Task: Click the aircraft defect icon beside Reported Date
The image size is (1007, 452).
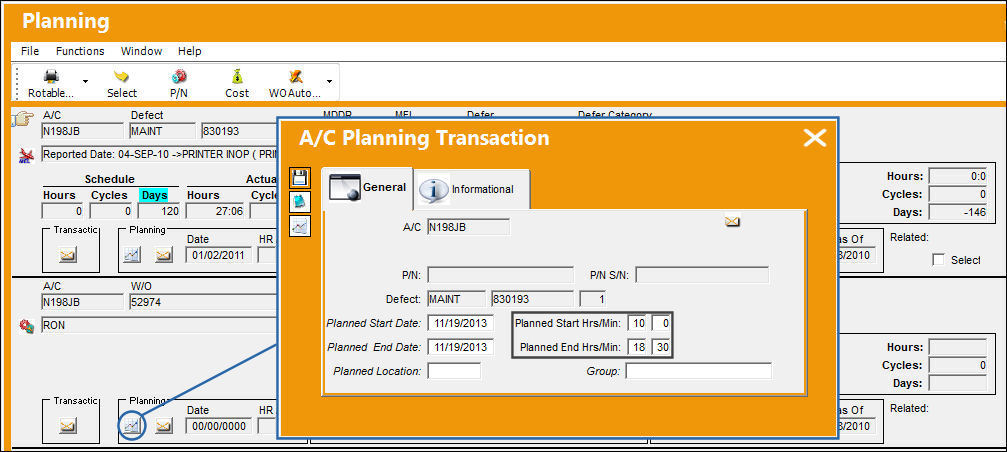Action: point(26,155)
